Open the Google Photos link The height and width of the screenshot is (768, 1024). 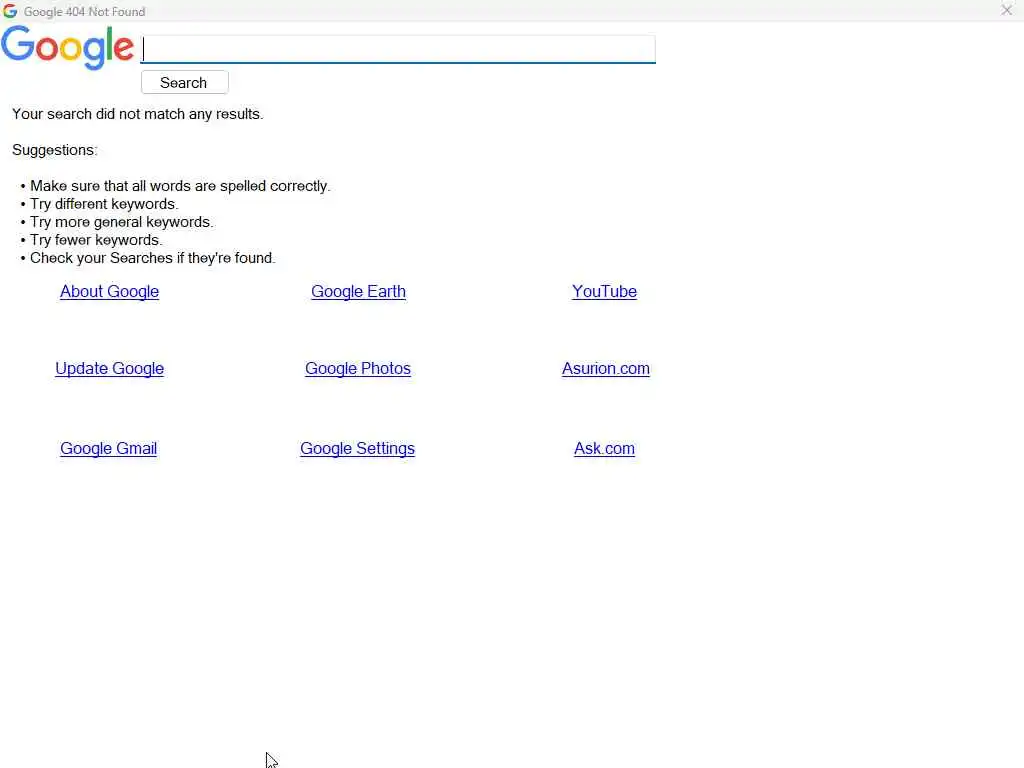358,368
